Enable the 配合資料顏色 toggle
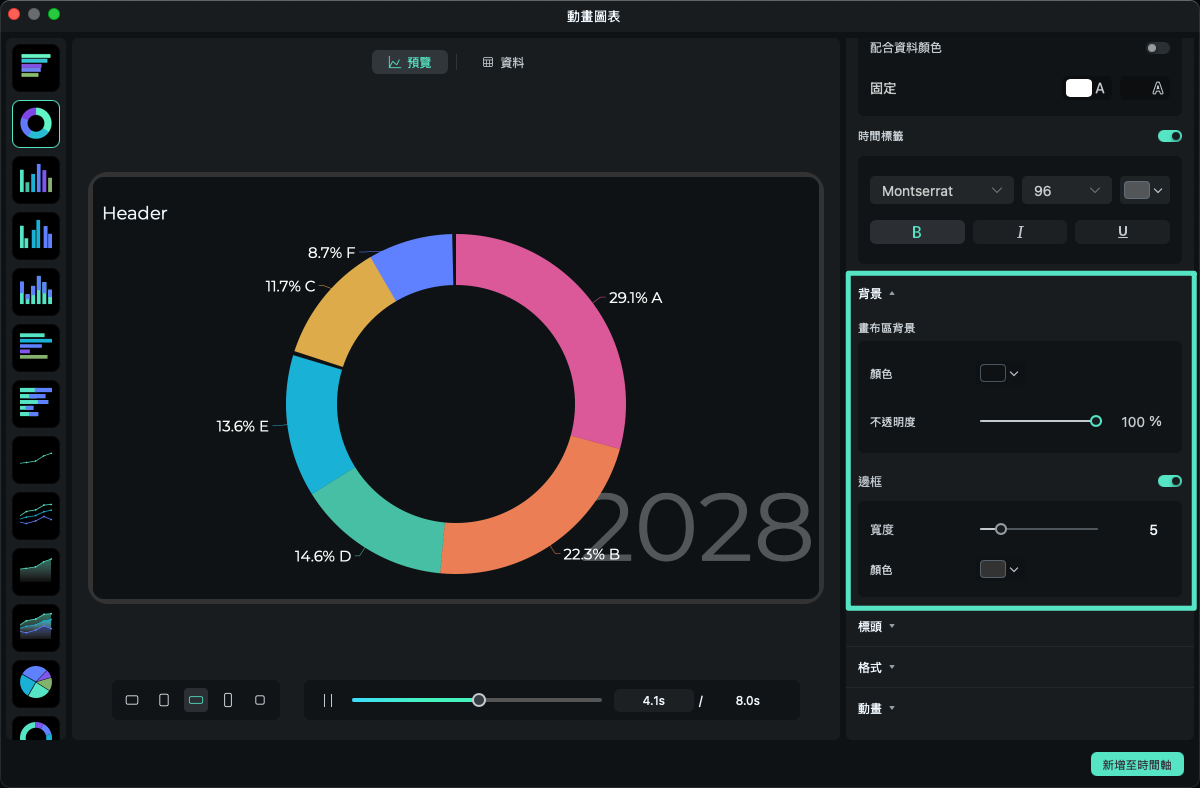This screenshot has height=788, width=1200. tap(1157, 48)
